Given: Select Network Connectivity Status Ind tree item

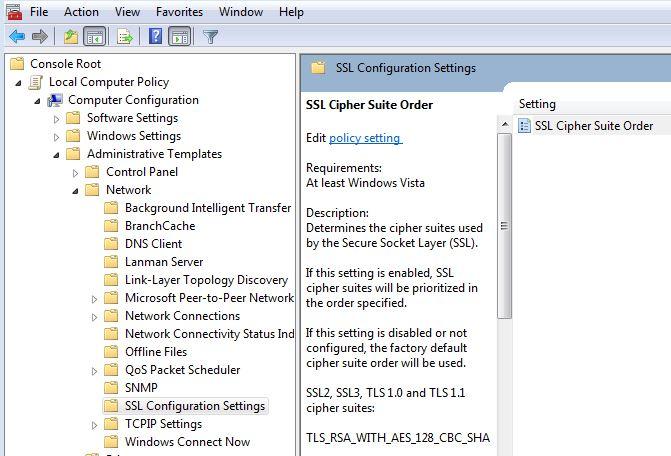Looking at the screenshot, I should 209,333.
